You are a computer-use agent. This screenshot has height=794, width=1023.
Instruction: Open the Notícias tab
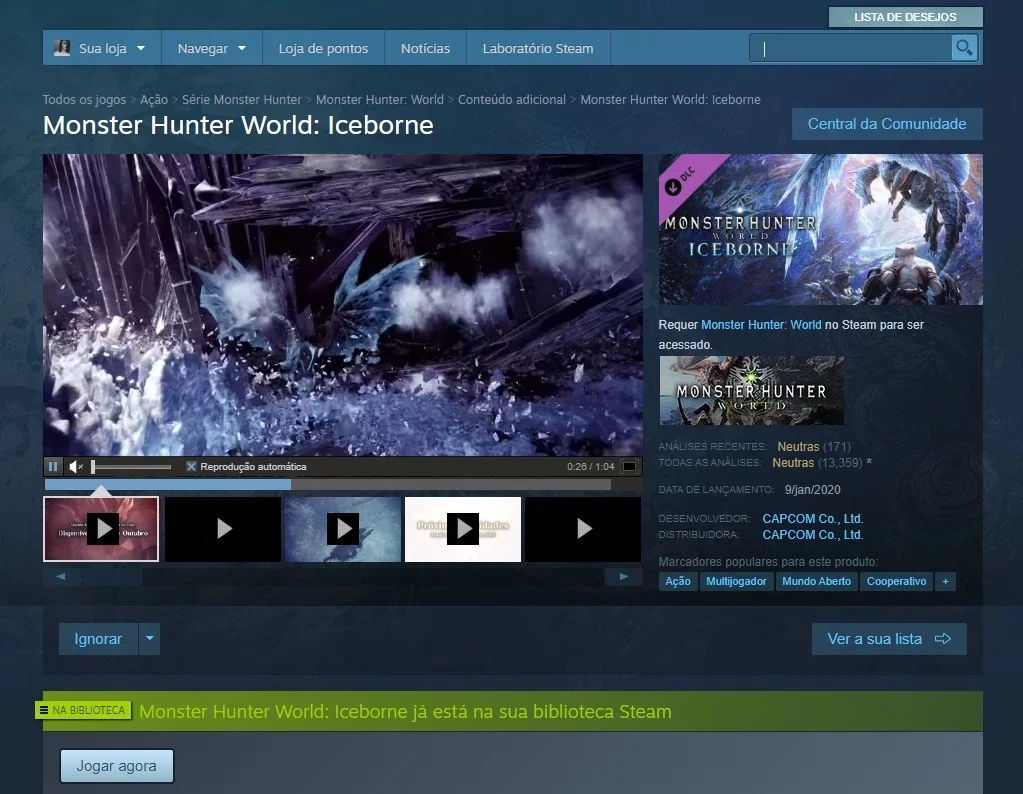click(x=425, y=48)
